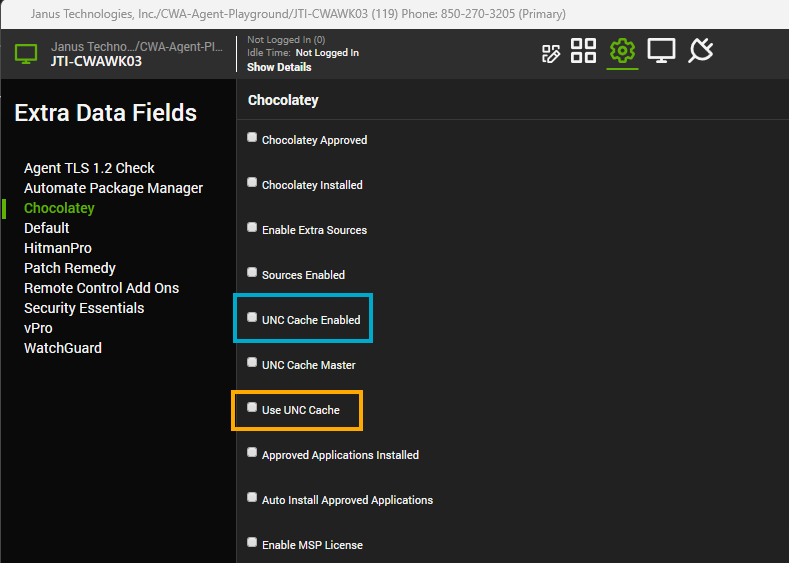Open Patch Remedy section
789x563 pixels.
[69, 268]
